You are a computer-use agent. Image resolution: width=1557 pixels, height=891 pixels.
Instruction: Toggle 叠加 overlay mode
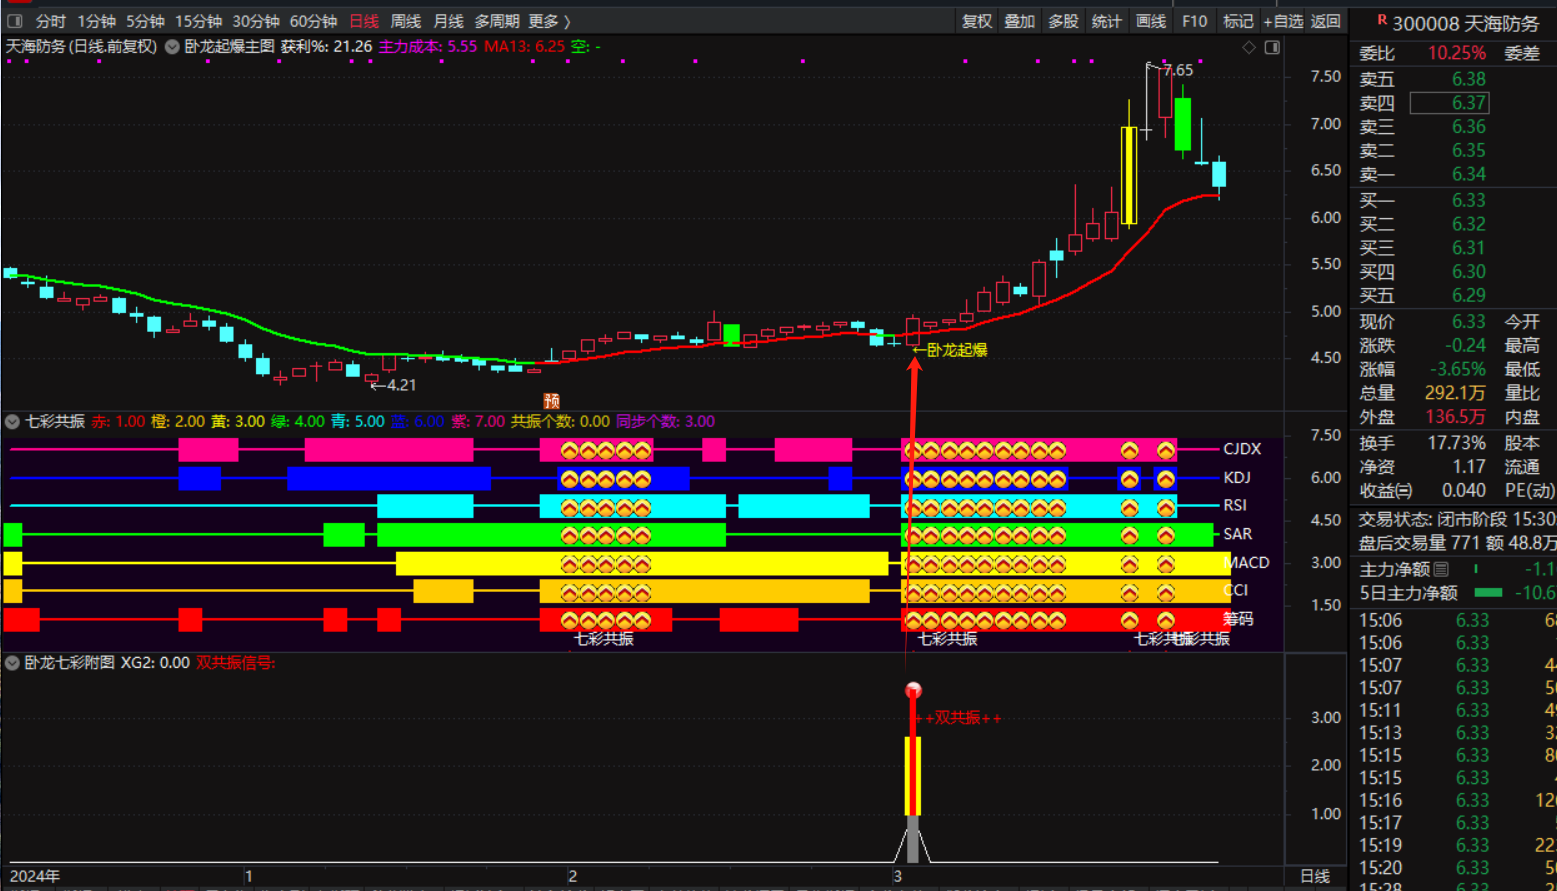pos(1020,21)
